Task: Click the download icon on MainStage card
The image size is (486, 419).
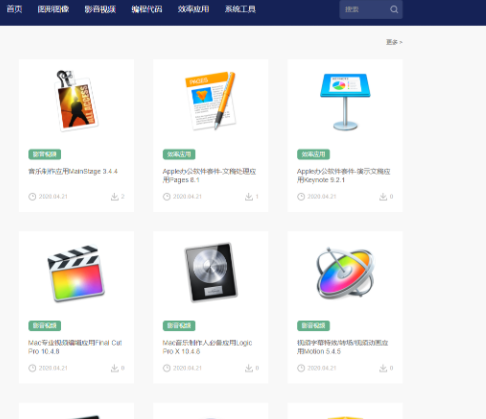Action: (115, 197)
